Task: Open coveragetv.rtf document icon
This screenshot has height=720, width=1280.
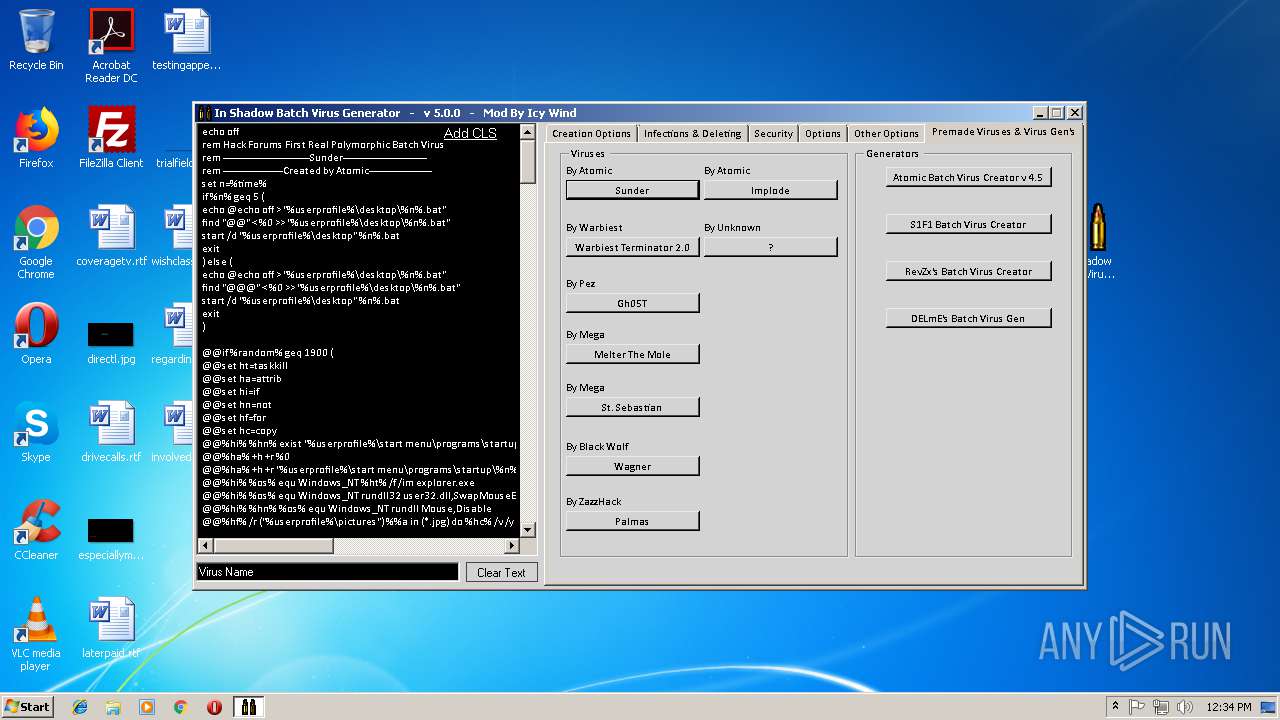Action: pyautogui.click(x=111, y=236)
